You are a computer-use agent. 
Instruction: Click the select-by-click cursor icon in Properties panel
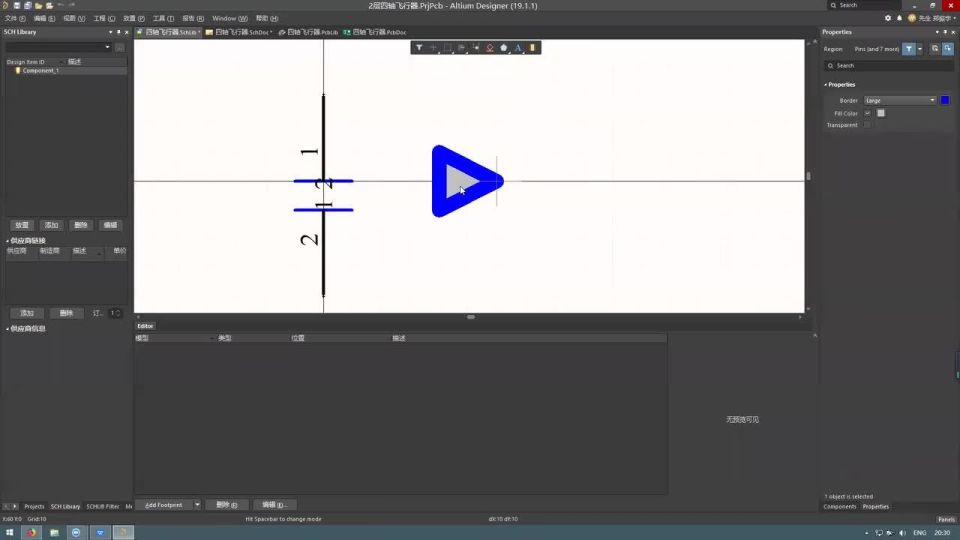pos(948,49)
